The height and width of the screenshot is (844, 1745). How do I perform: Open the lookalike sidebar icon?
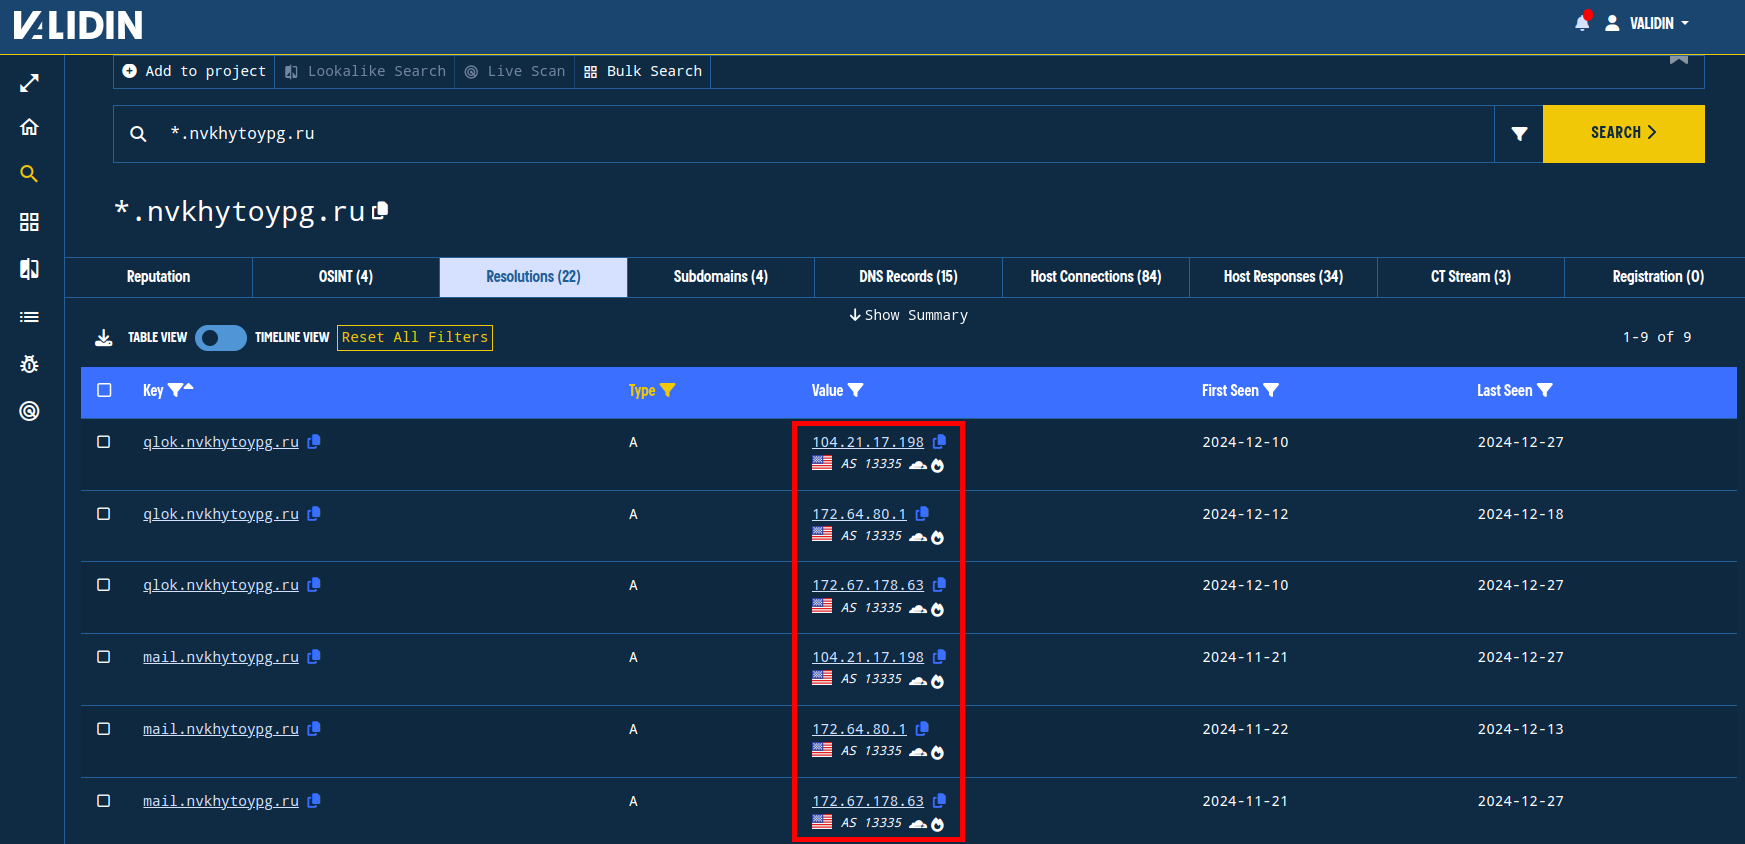pos(30,269)
